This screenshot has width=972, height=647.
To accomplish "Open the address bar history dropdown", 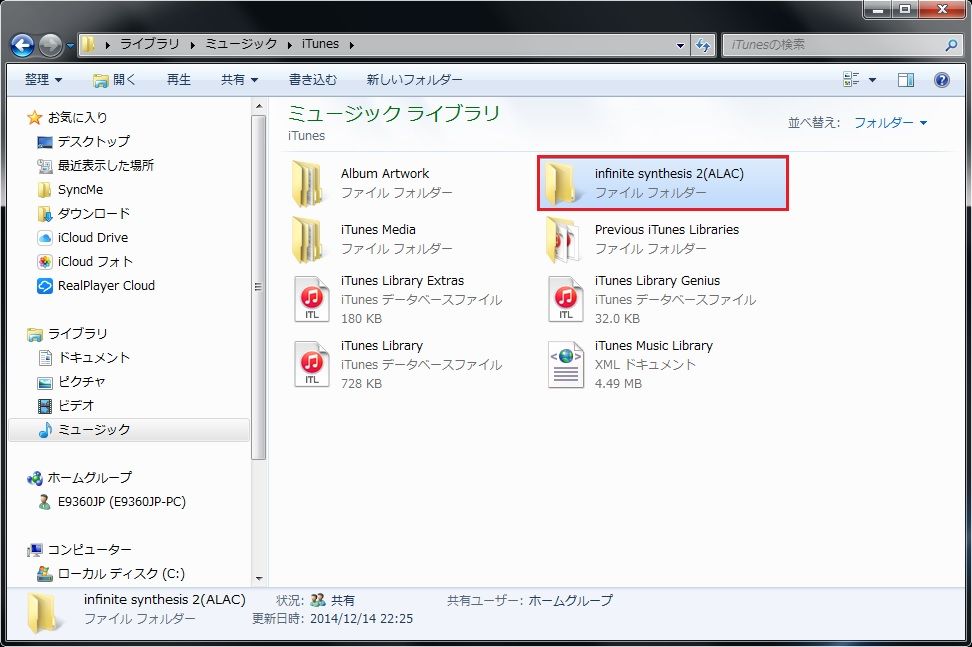I will click(x=680, y=45).
